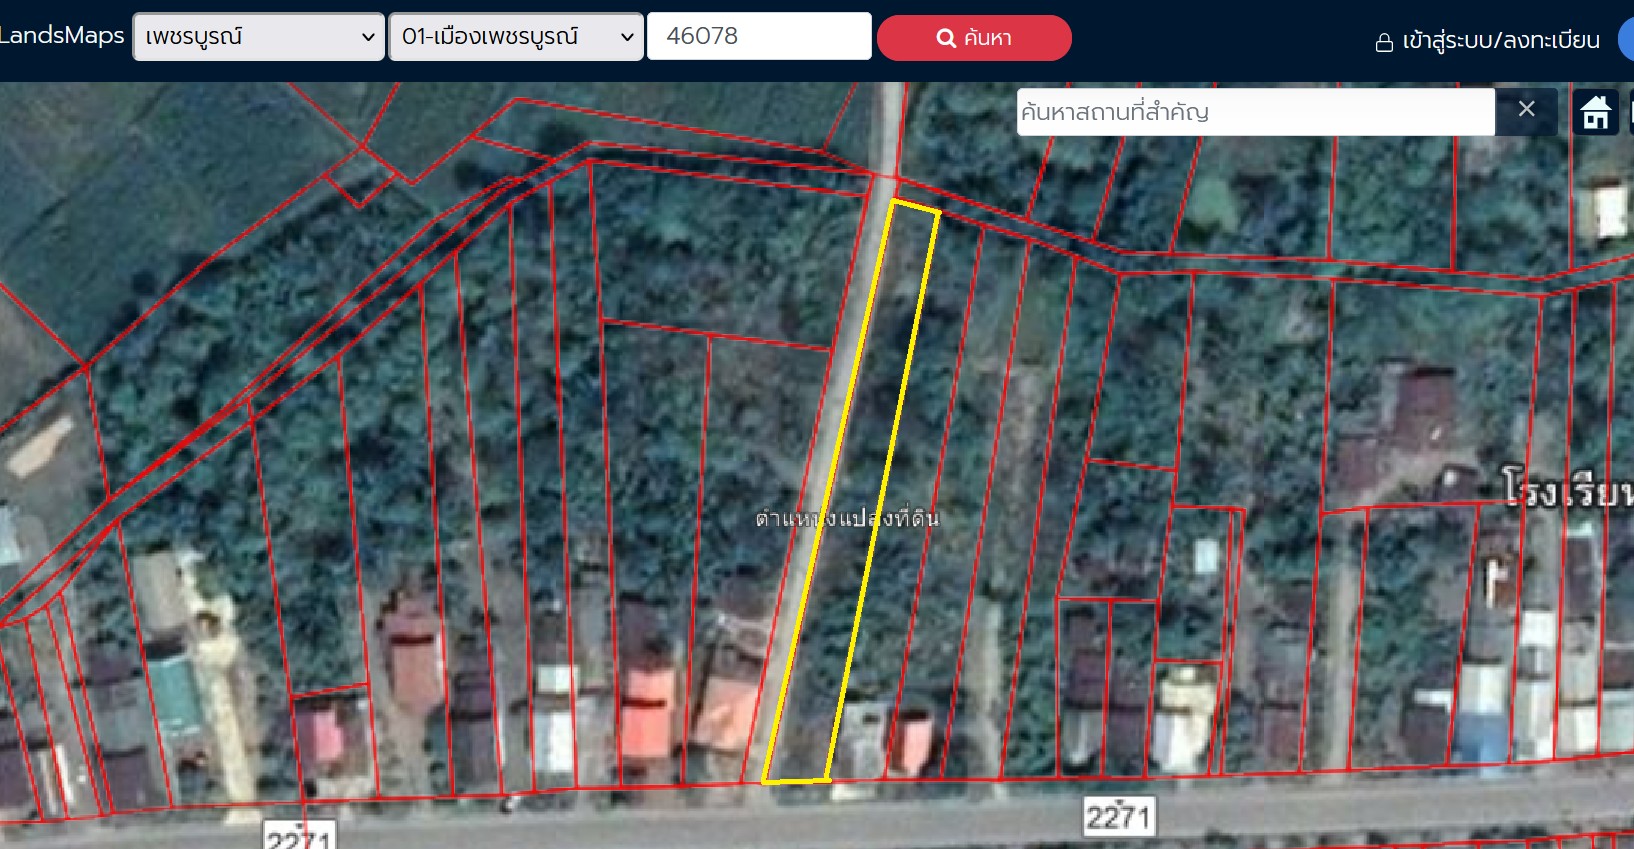Open the province dropdown showing เพชรบูรณ์
This screenshot has height=849, width=1634.
[259, 37]
